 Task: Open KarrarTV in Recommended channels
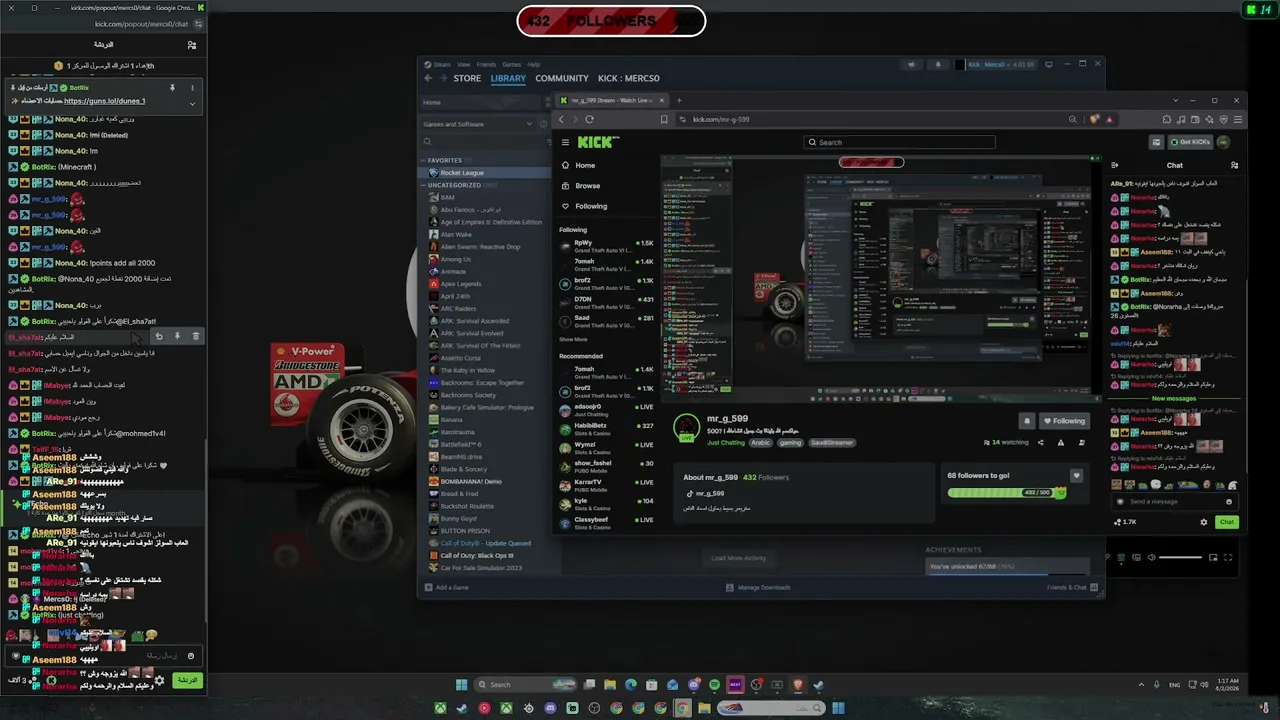[x=606, y=485]
